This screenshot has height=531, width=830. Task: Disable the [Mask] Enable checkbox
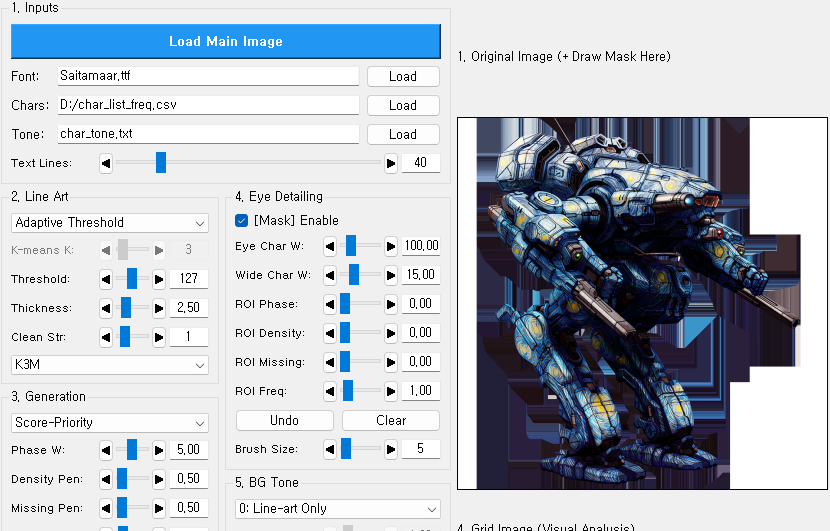point(241,220)
